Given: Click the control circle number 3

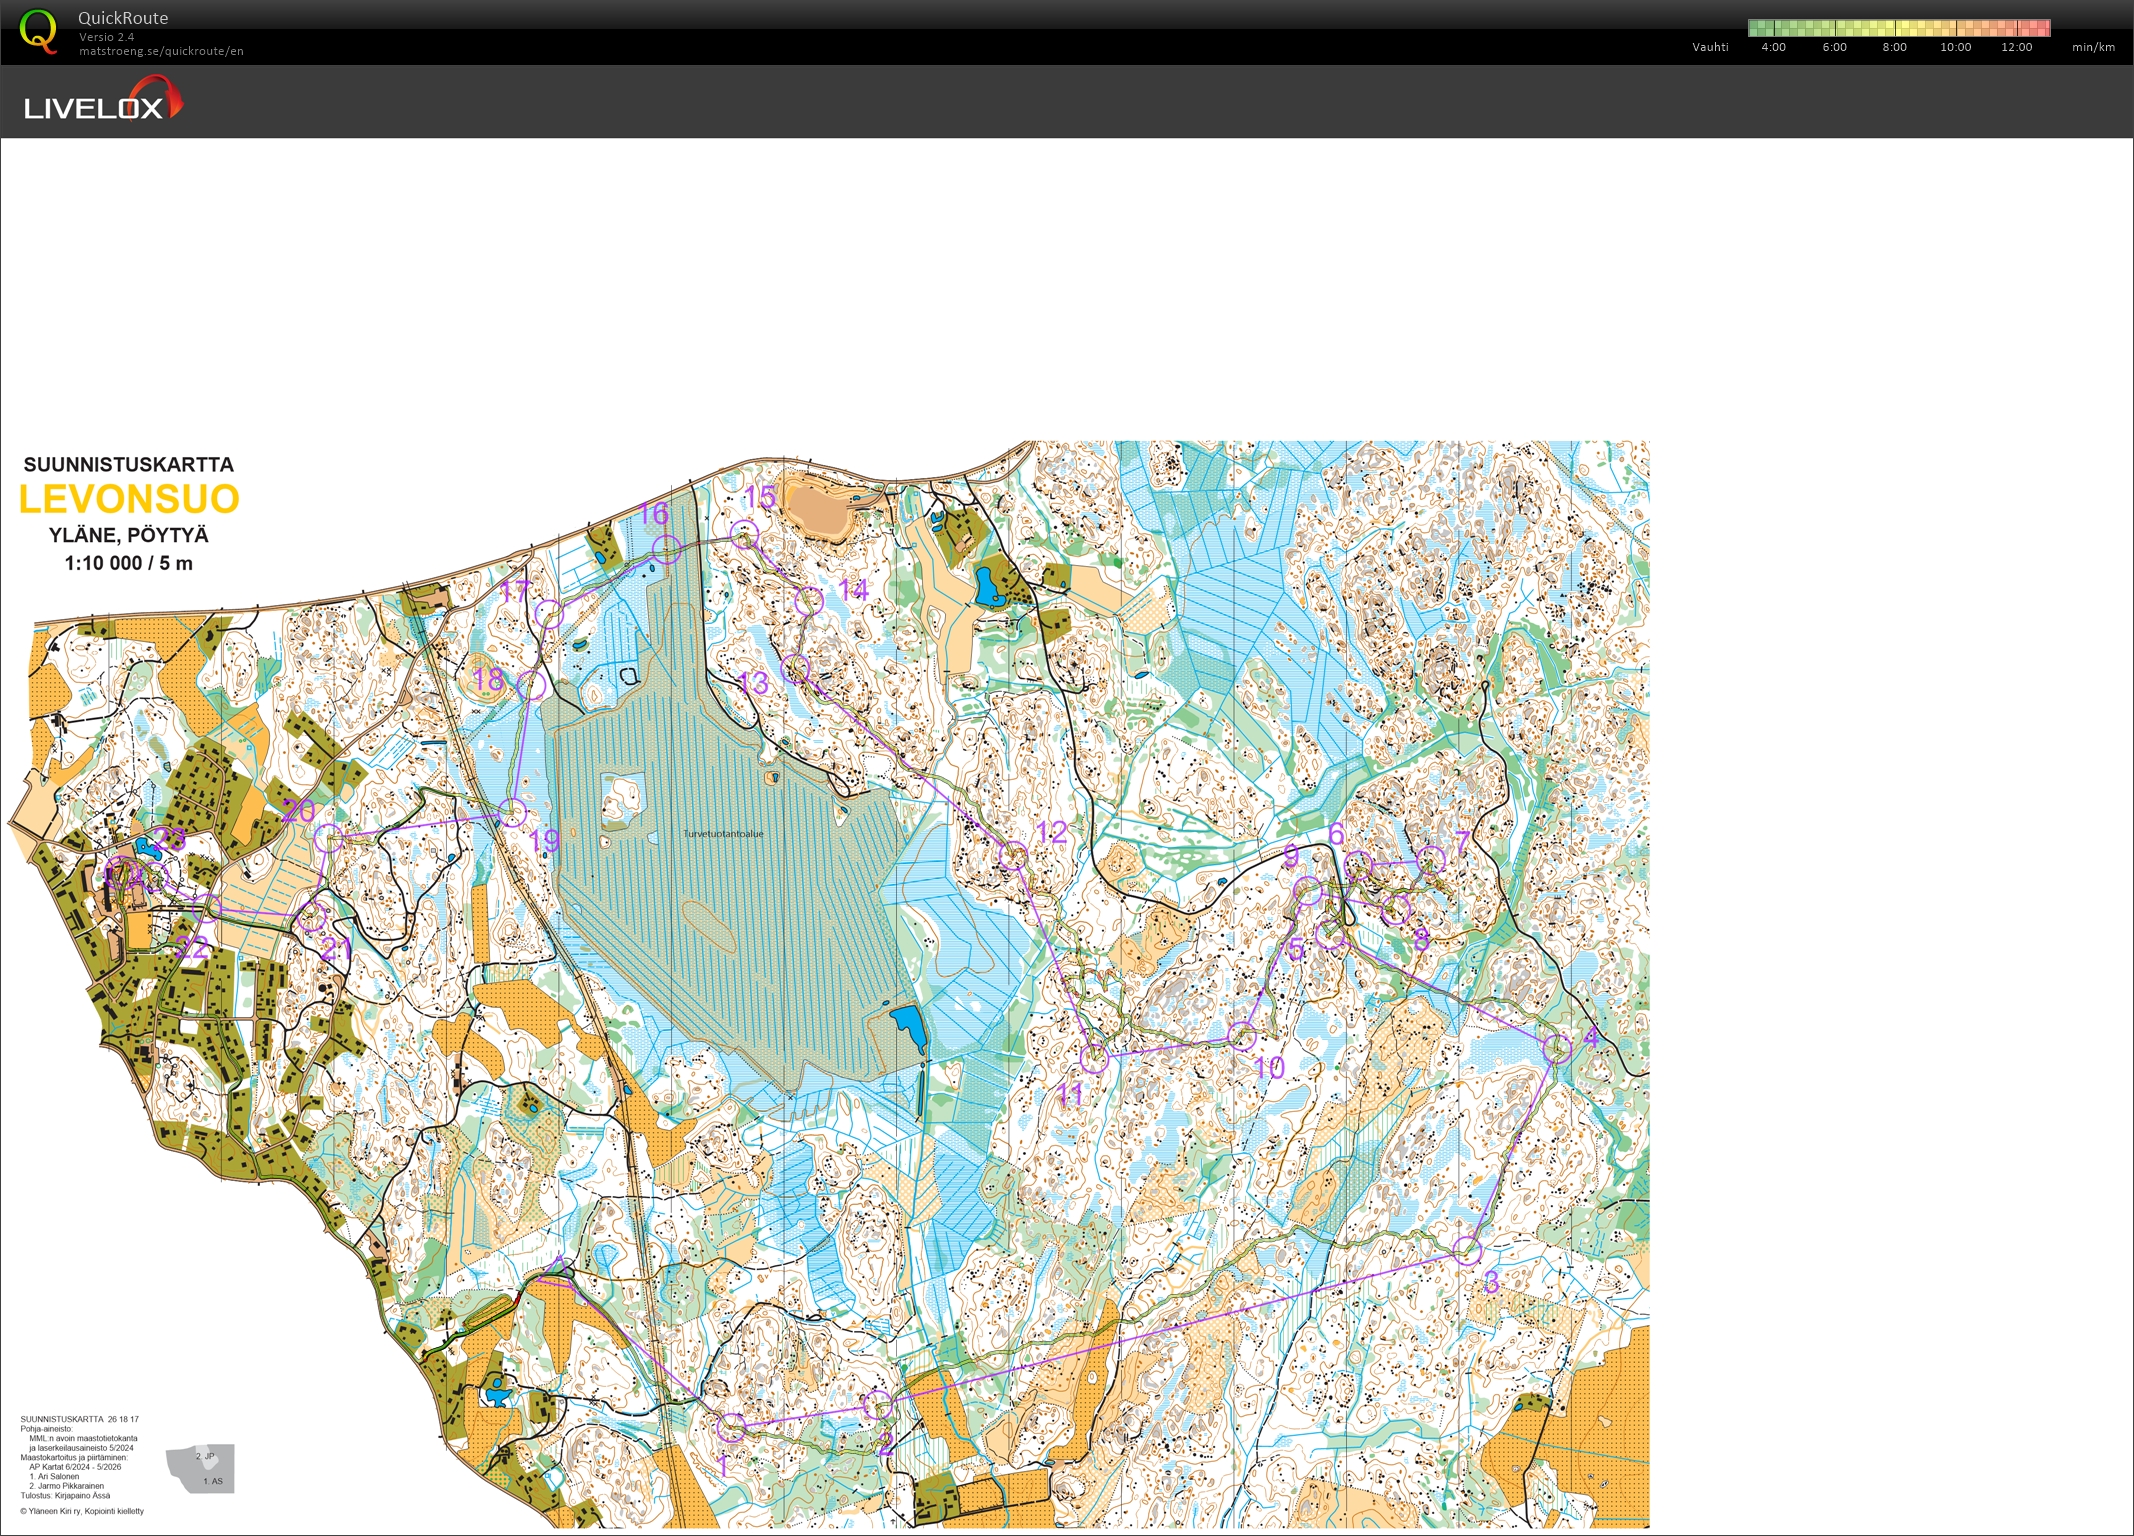Looking at the screenshot, I should pyautogui.click(x=1467, y=1250).
